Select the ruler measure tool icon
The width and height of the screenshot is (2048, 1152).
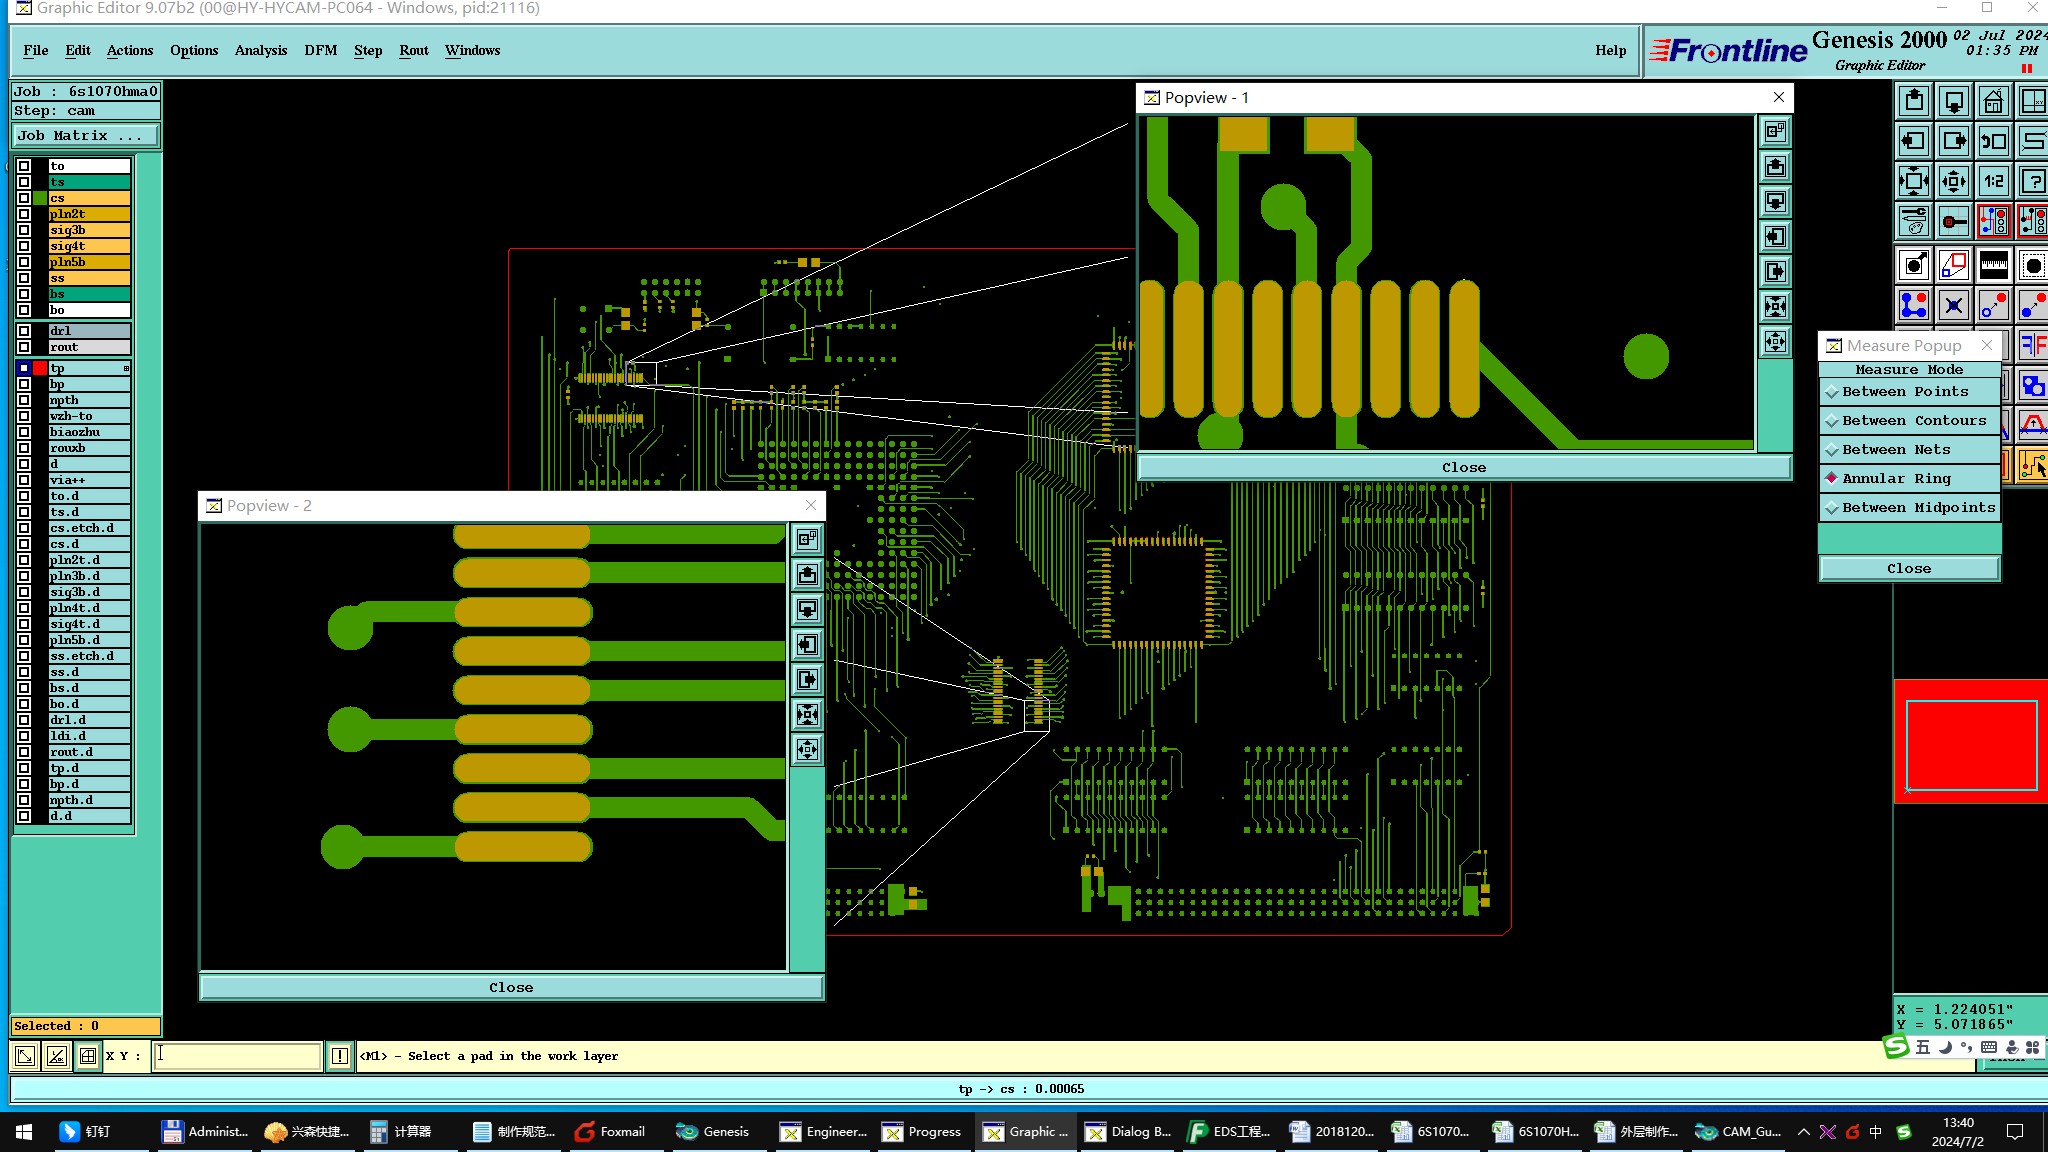[1993, 265]
